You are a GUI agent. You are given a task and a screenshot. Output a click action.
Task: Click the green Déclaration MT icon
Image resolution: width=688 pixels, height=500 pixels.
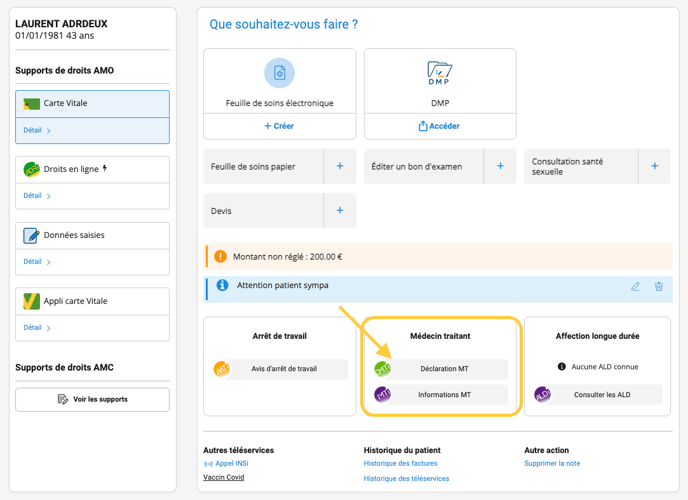tap(383, 369)
